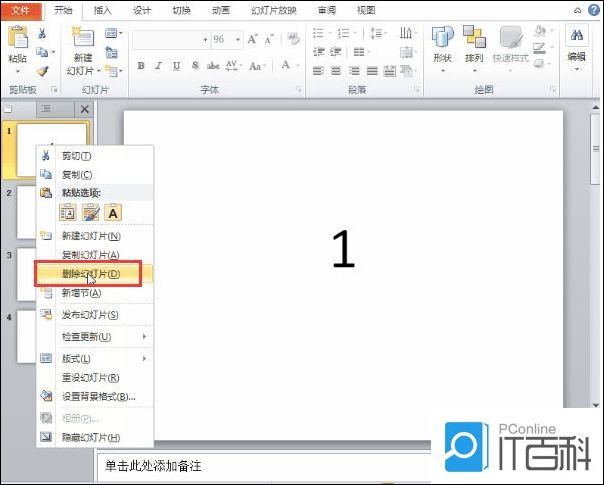The width and height of the screenshot is (604, 485).
Task: Open the Line Spacing dropdown
Action: coord(378,33)
